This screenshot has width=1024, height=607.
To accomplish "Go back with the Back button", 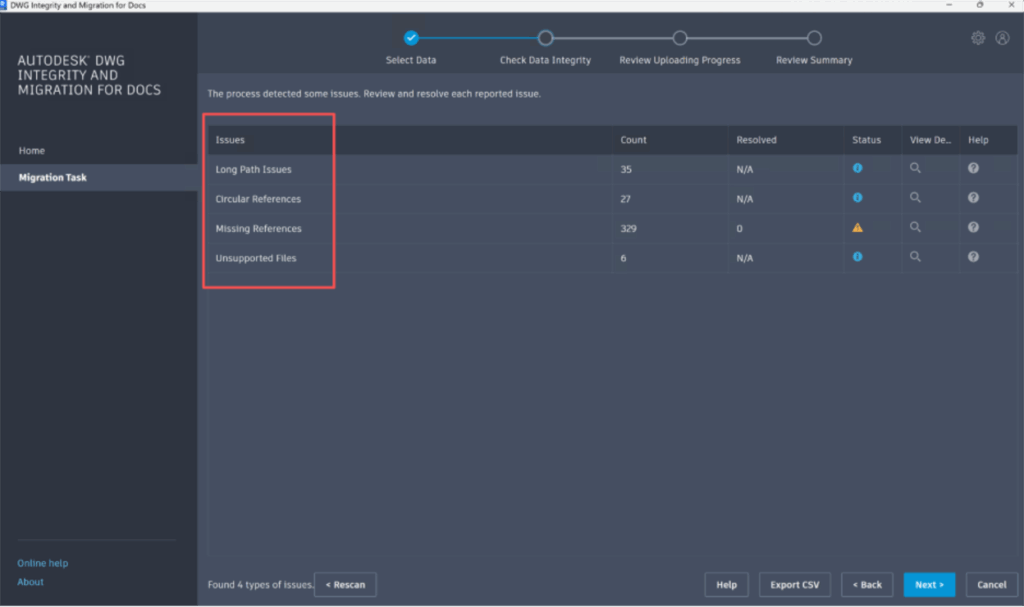I will (x=867, y=584).
